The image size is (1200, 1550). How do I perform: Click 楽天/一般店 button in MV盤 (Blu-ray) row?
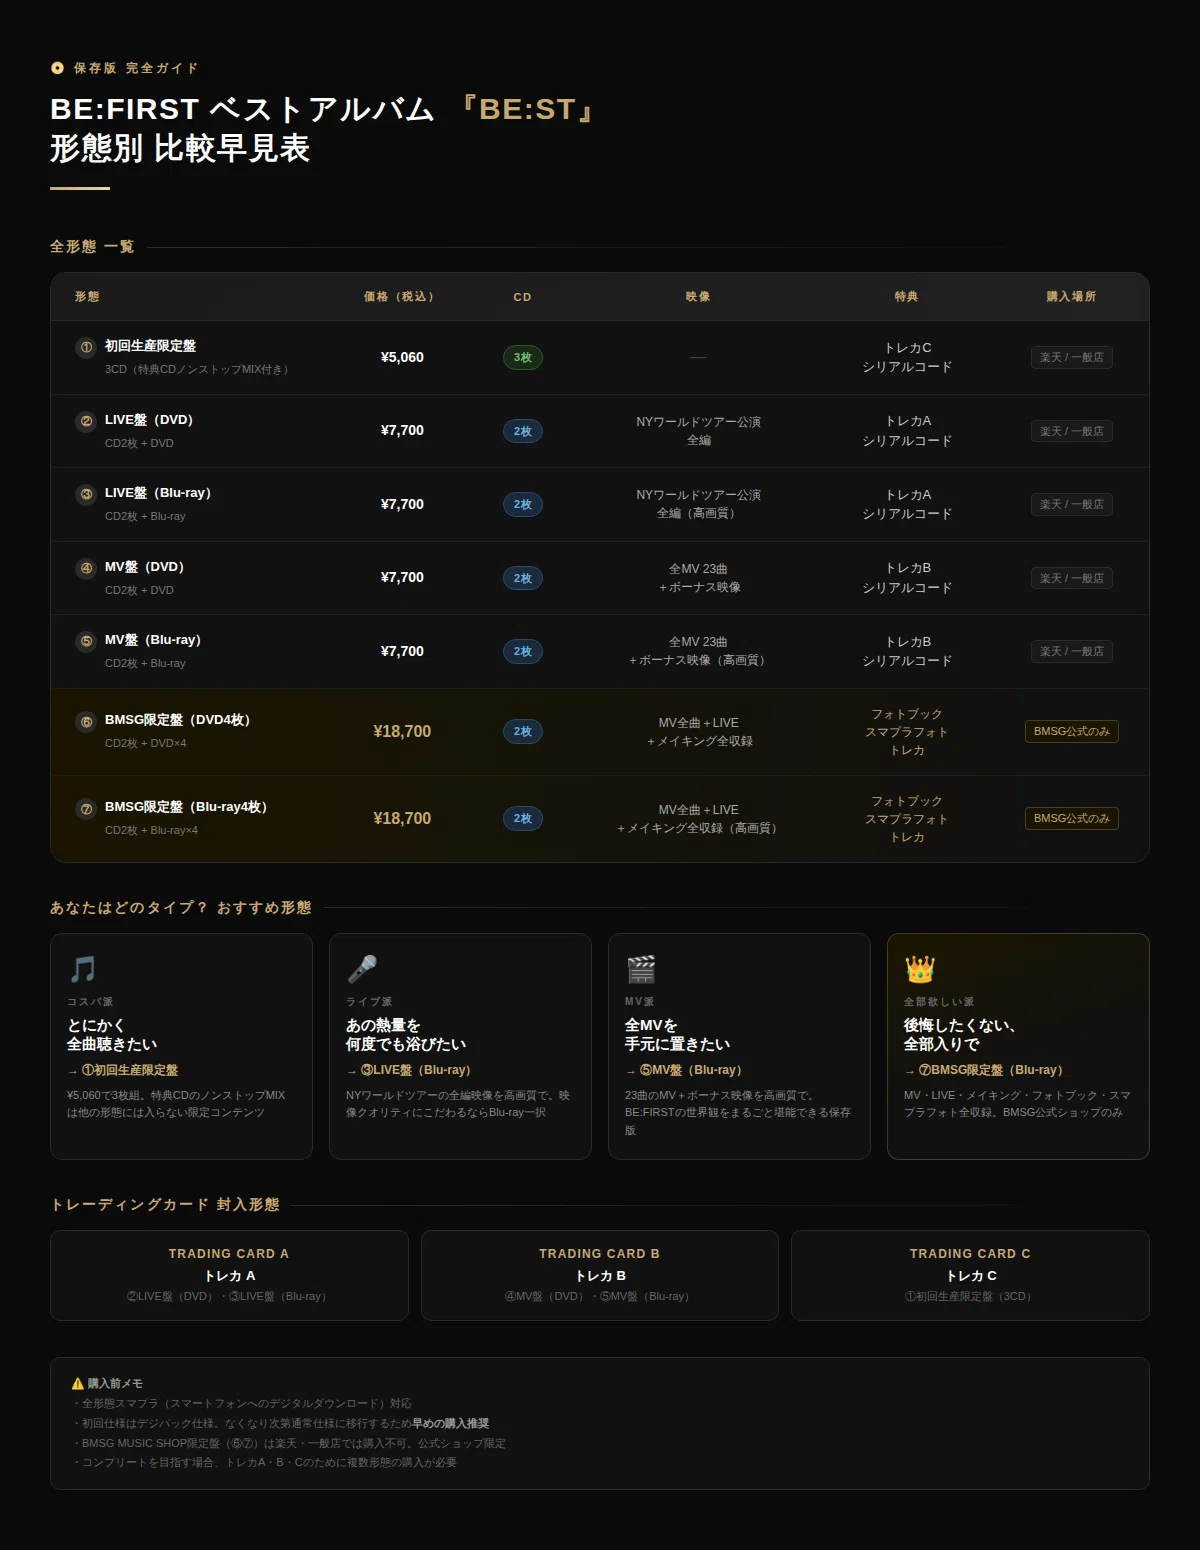click(x=1071, y=651)
